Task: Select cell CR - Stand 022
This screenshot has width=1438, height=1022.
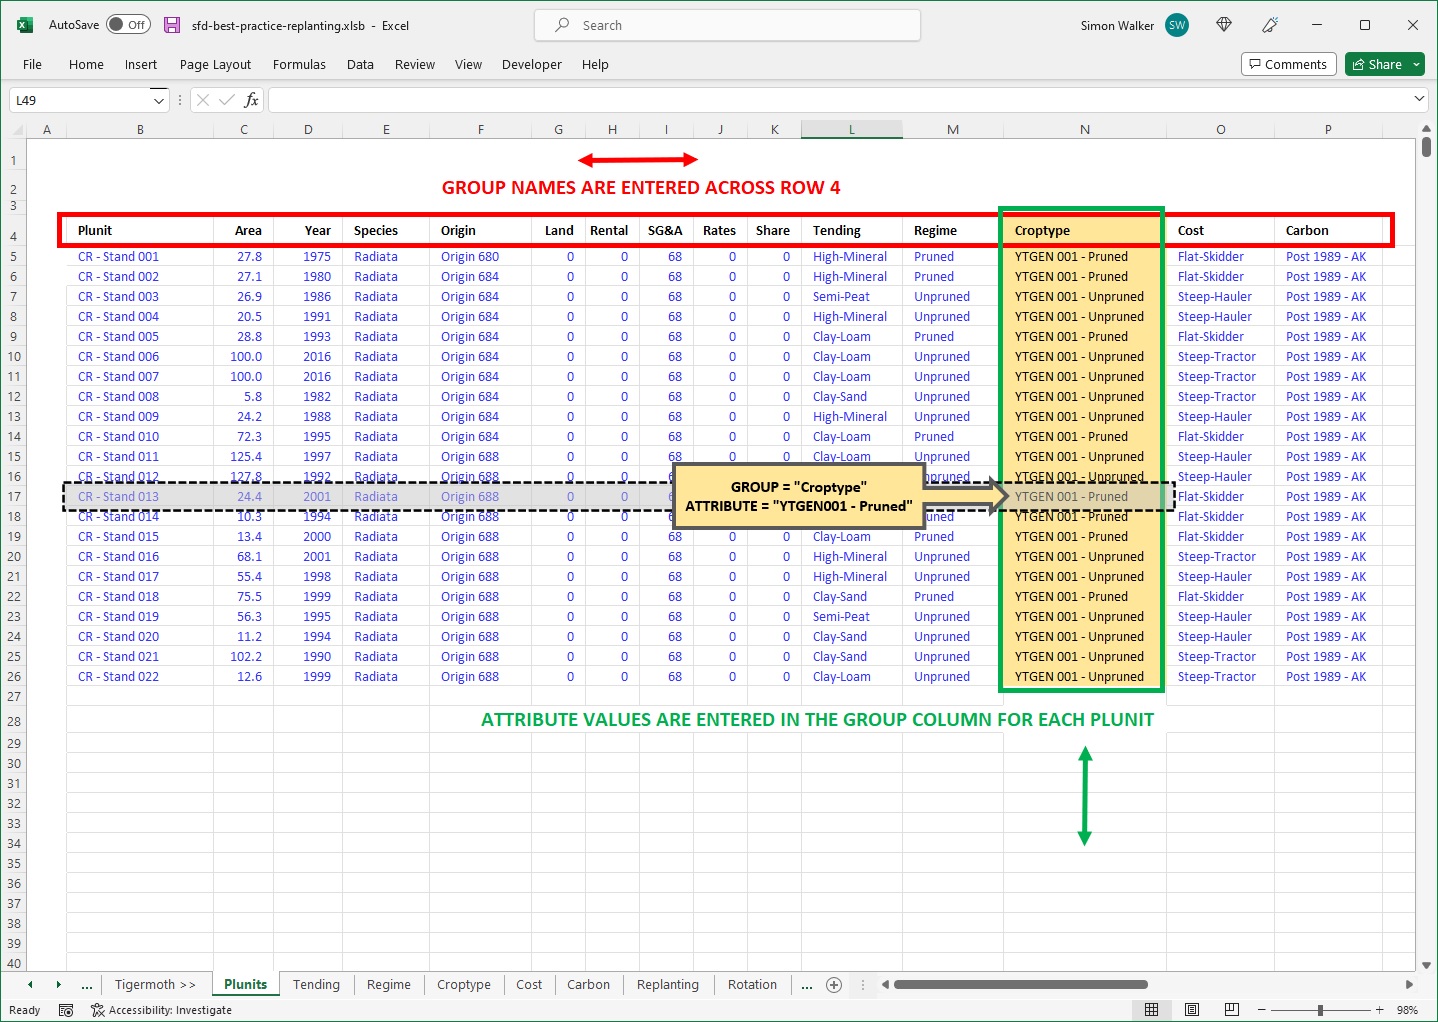Action: [x=140, y=677]
